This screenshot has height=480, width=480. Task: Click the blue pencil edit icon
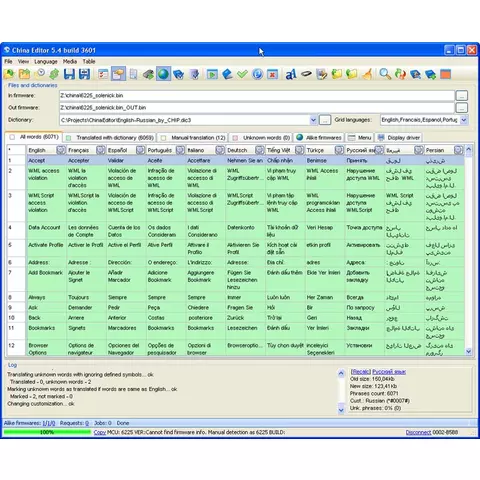pos(227,74)
